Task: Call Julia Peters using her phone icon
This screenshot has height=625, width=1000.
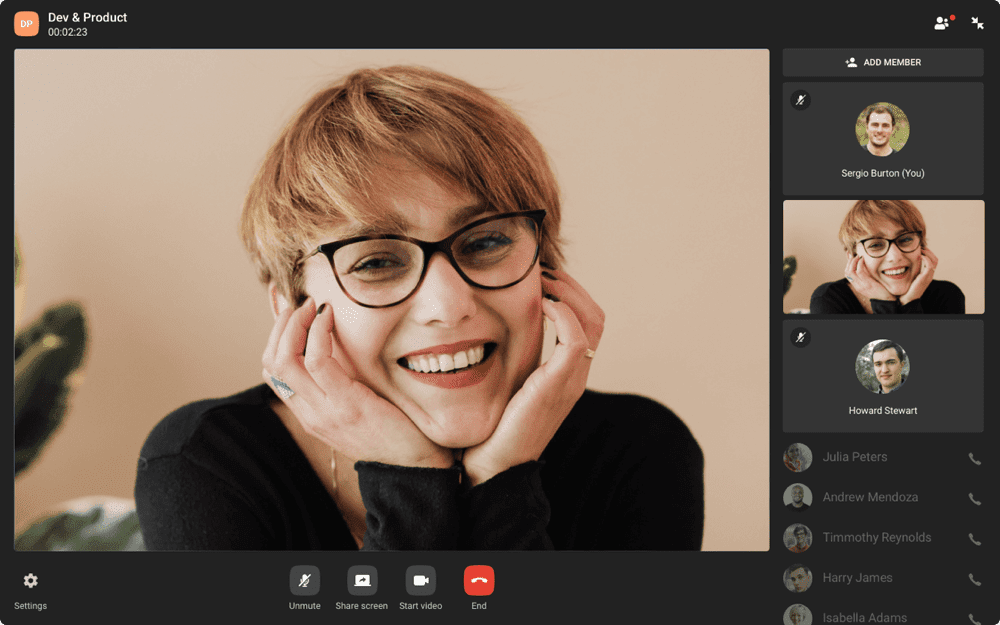Action: click(974, 457)
